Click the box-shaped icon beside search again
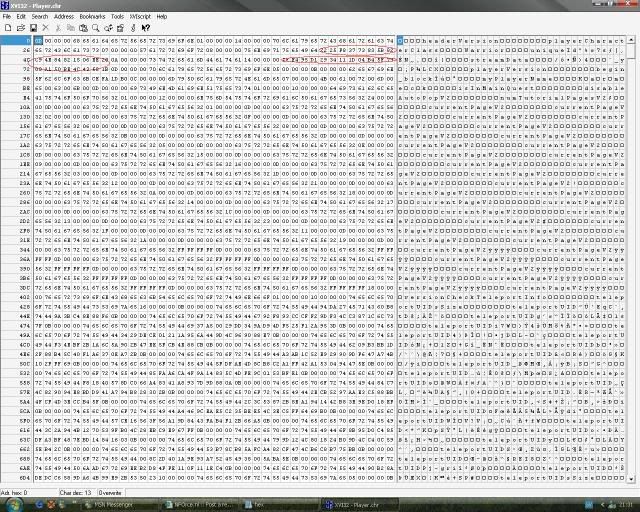The image size is (640, 512). pyautogui.click(x=120, y=28)
